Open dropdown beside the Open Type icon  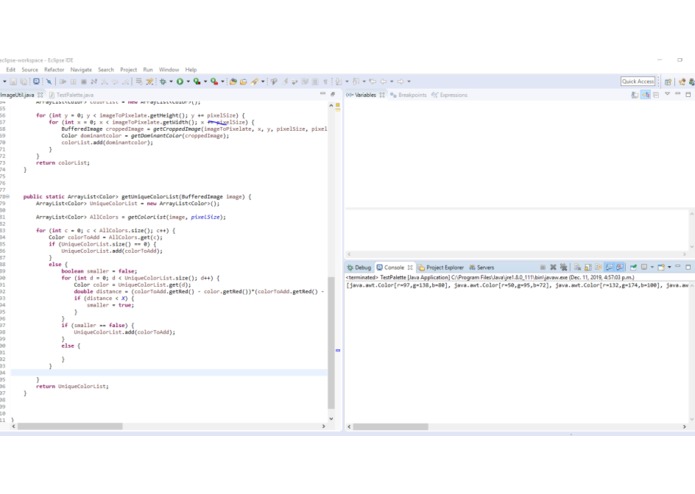(262, 82)
